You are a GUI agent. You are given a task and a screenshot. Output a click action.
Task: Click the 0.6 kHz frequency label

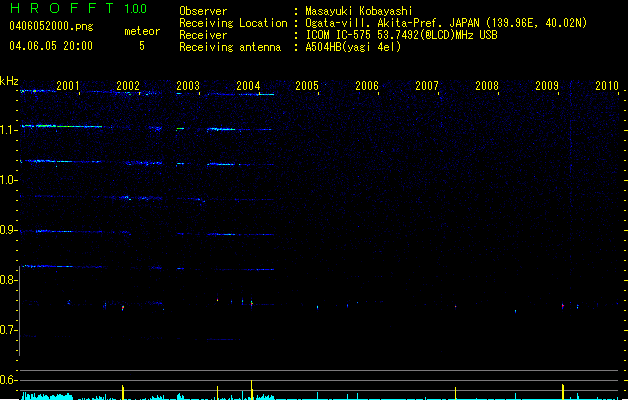pos(9,380)
